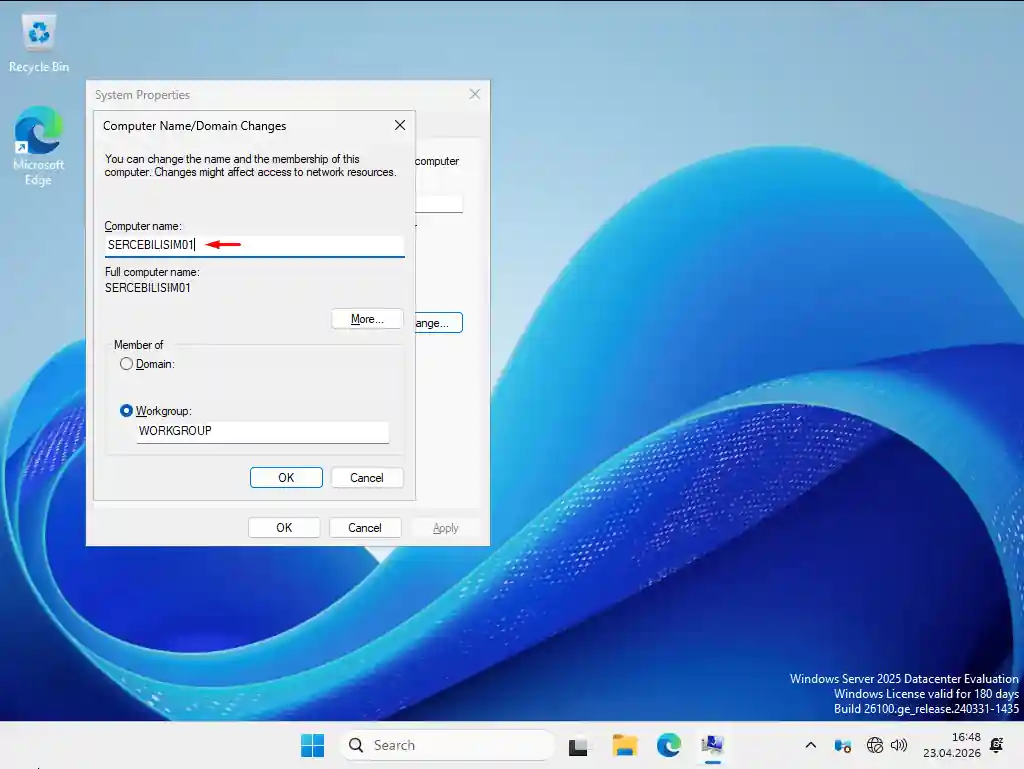
Task: Click the Computer name text field
Action: pos(254,245)
